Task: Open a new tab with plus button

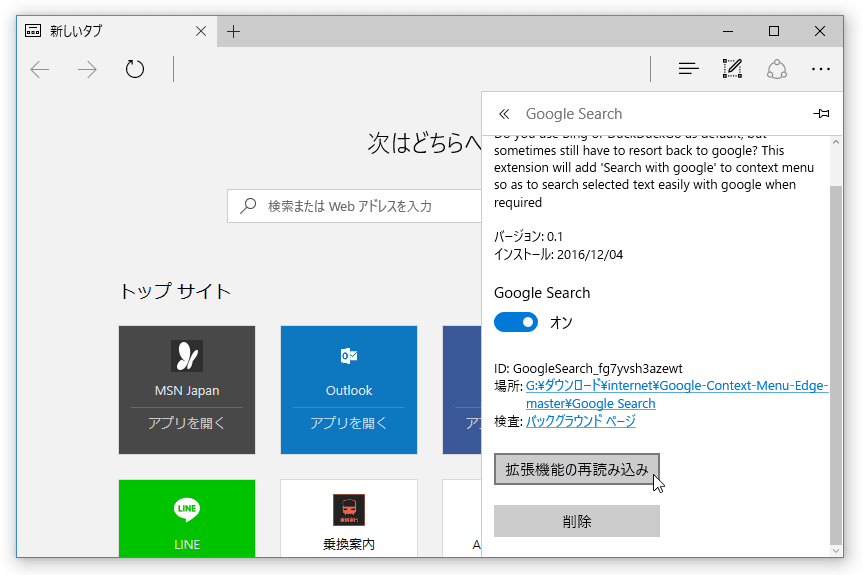Action: [x=233, y=31]
